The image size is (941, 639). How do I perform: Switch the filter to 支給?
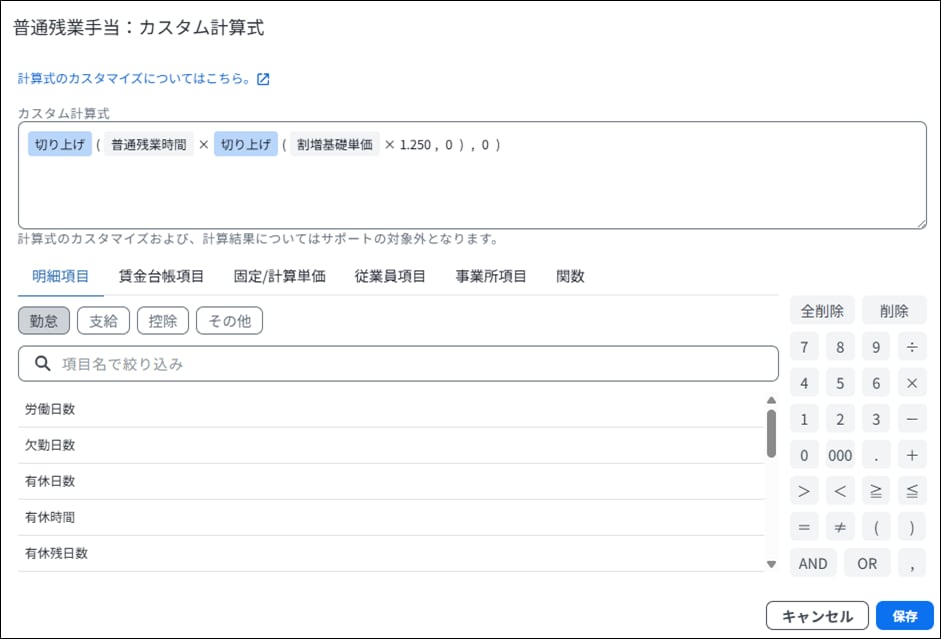tap(103, 321)
